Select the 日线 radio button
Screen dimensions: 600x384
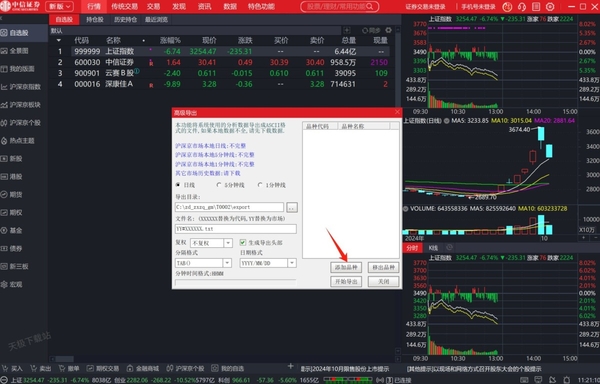click(x=178, y=185)
